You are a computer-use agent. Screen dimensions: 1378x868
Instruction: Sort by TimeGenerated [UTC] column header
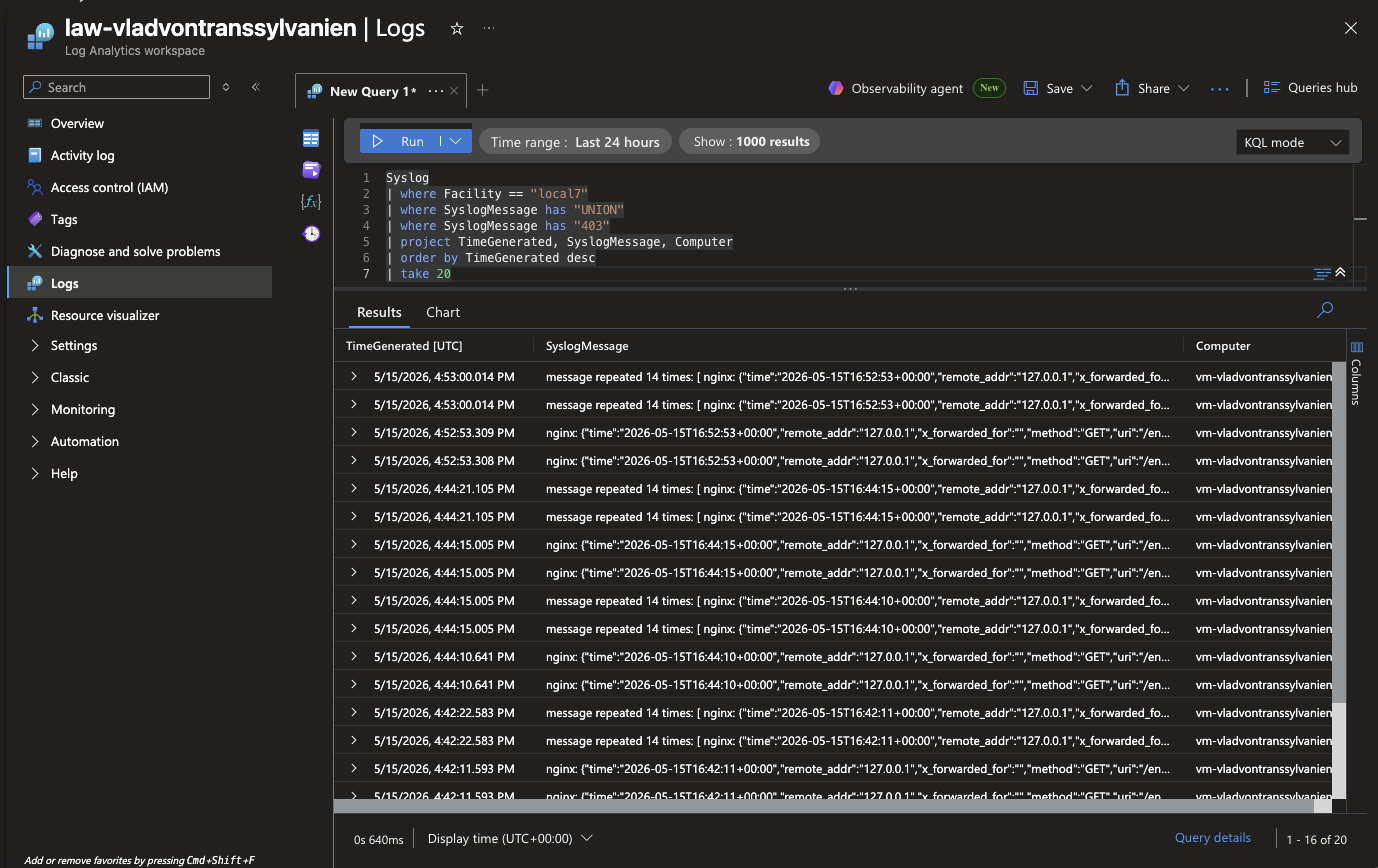[404, 346]
